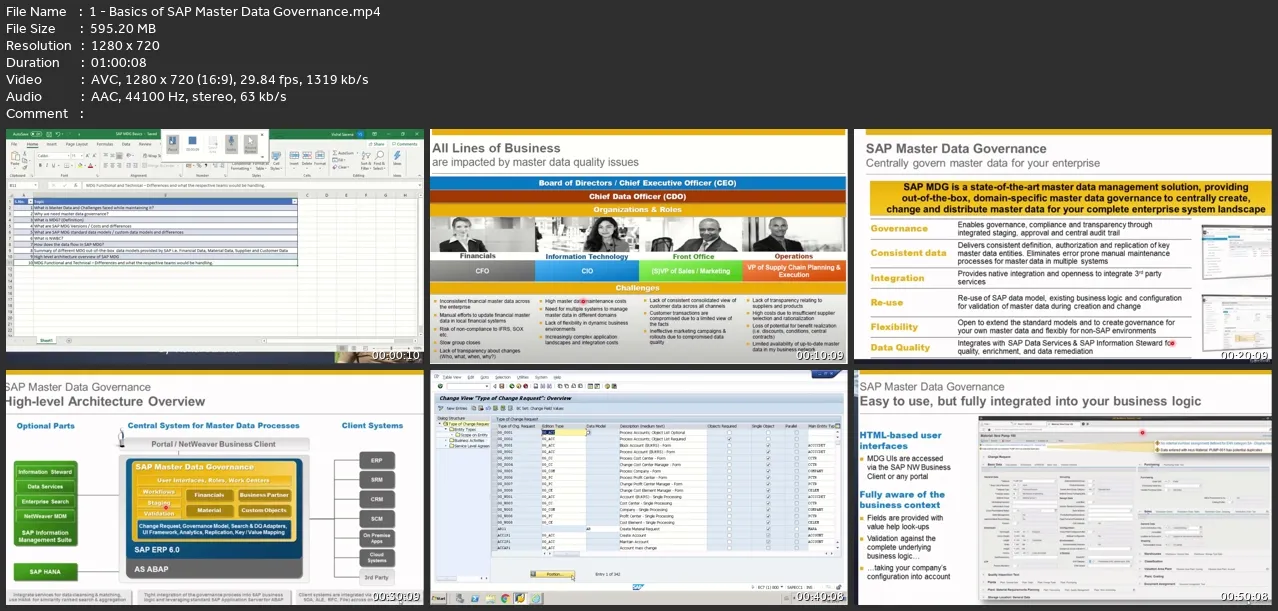
Task: Click the Save disk icon in SAP toolbar
Action: point(502,386)
